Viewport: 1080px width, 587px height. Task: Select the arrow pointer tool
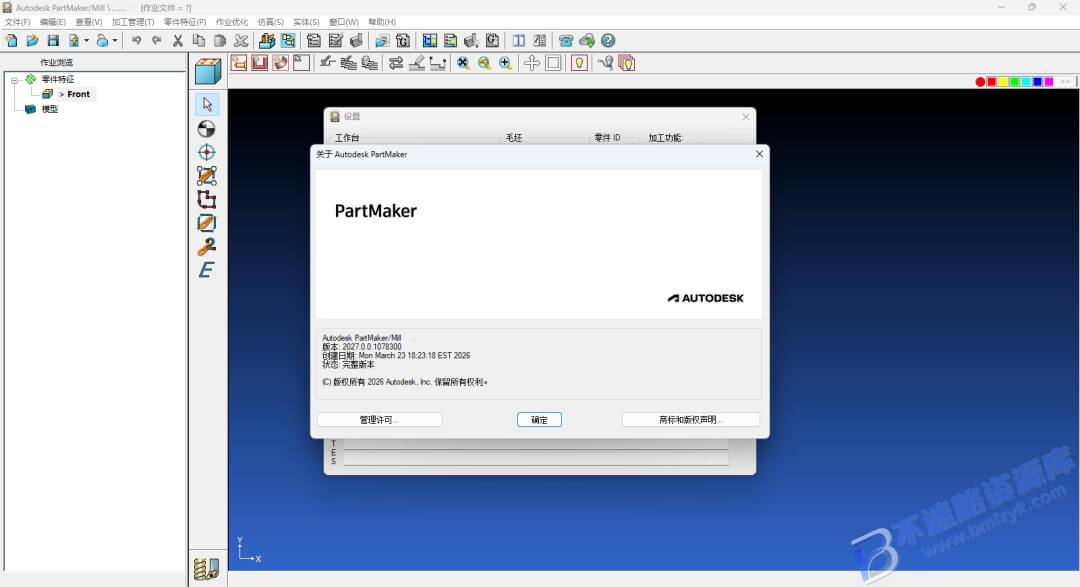pos(207,104)
